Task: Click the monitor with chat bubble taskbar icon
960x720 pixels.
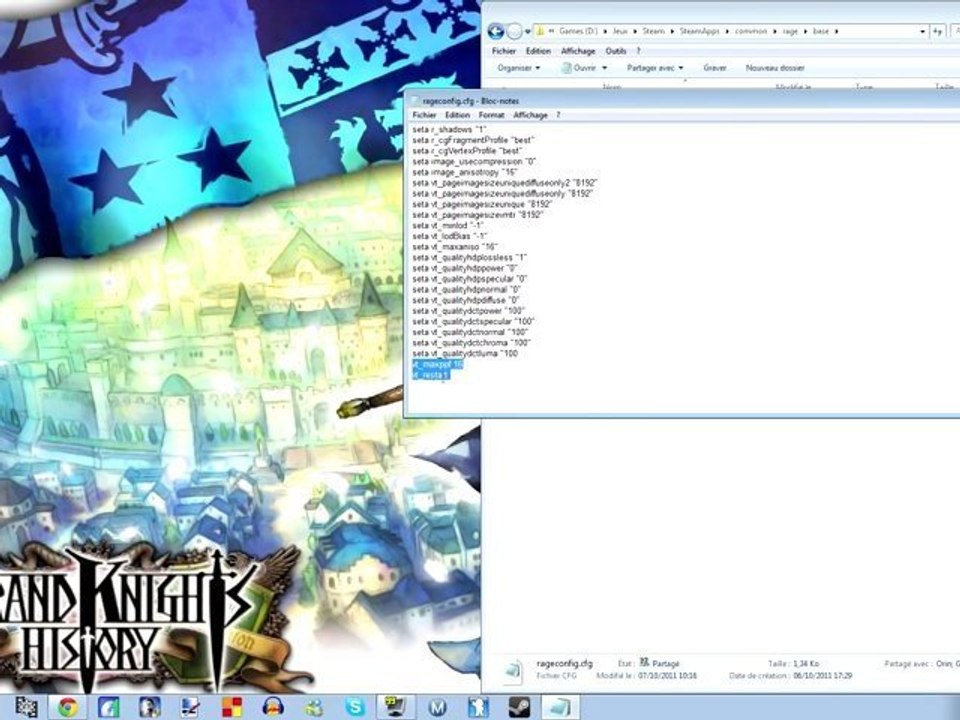Action: click(x=396, y=707)
